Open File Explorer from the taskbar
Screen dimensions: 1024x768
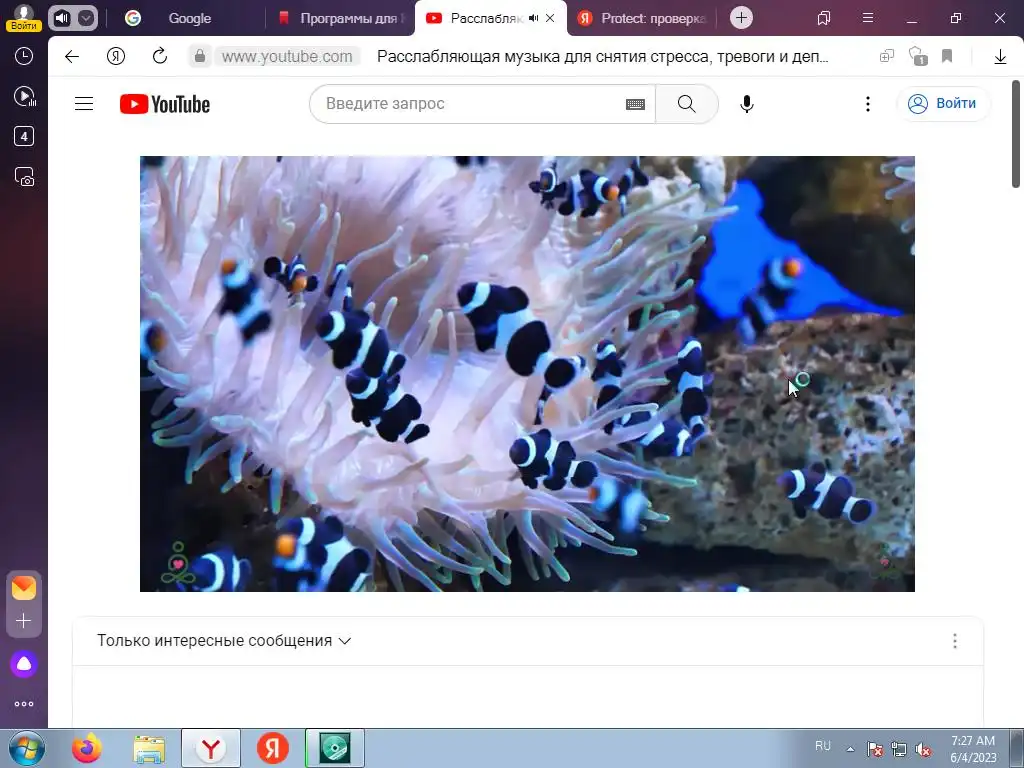[148, 748]
